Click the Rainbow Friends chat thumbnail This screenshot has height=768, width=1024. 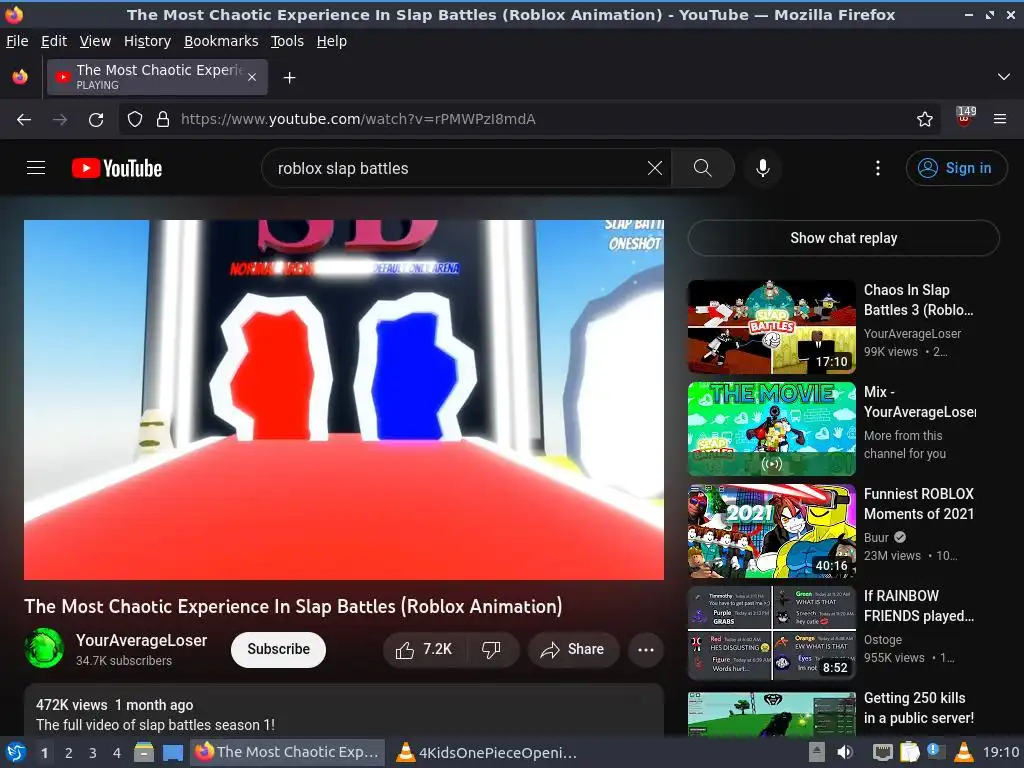point(771,633)
